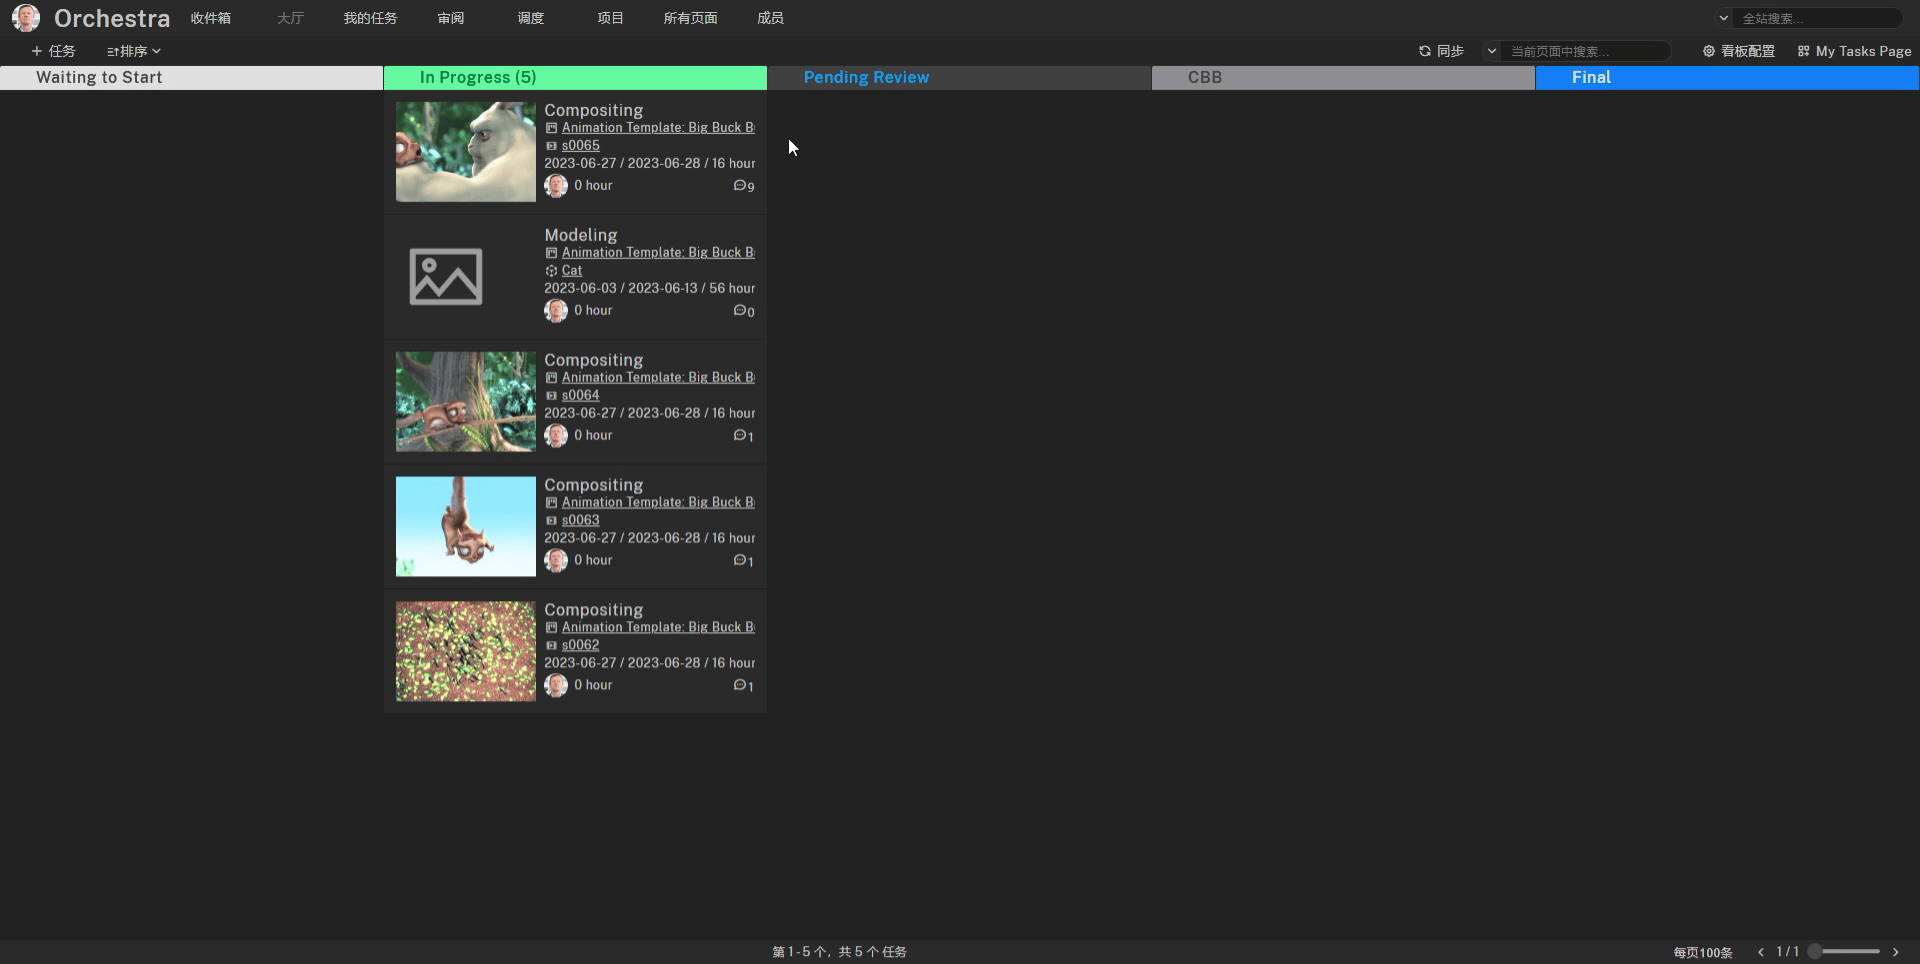Screen dimensions: 1920x964
Task: Click assignee avatar on s0065 card
Action: point(556,186)
